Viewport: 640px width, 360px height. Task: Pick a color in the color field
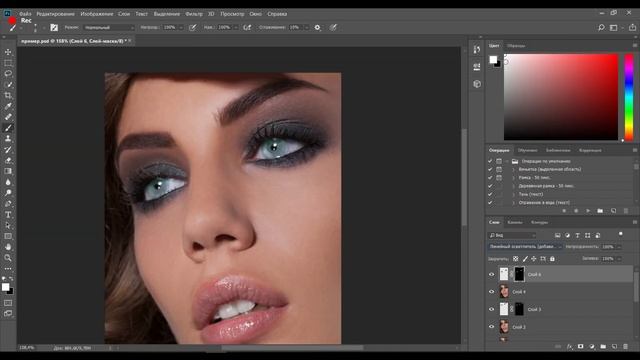pos(561,97)
